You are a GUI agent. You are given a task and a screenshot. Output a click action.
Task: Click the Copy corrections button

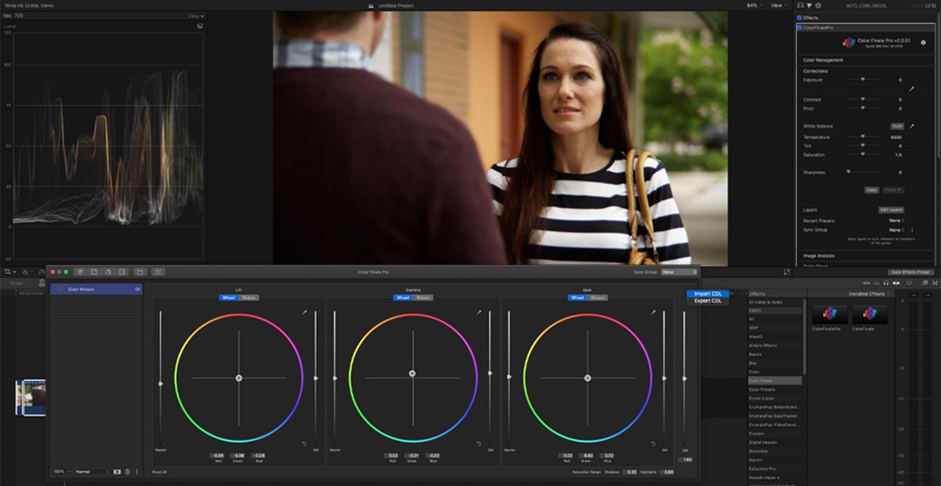pyautogui.click(x=871, y=190)
